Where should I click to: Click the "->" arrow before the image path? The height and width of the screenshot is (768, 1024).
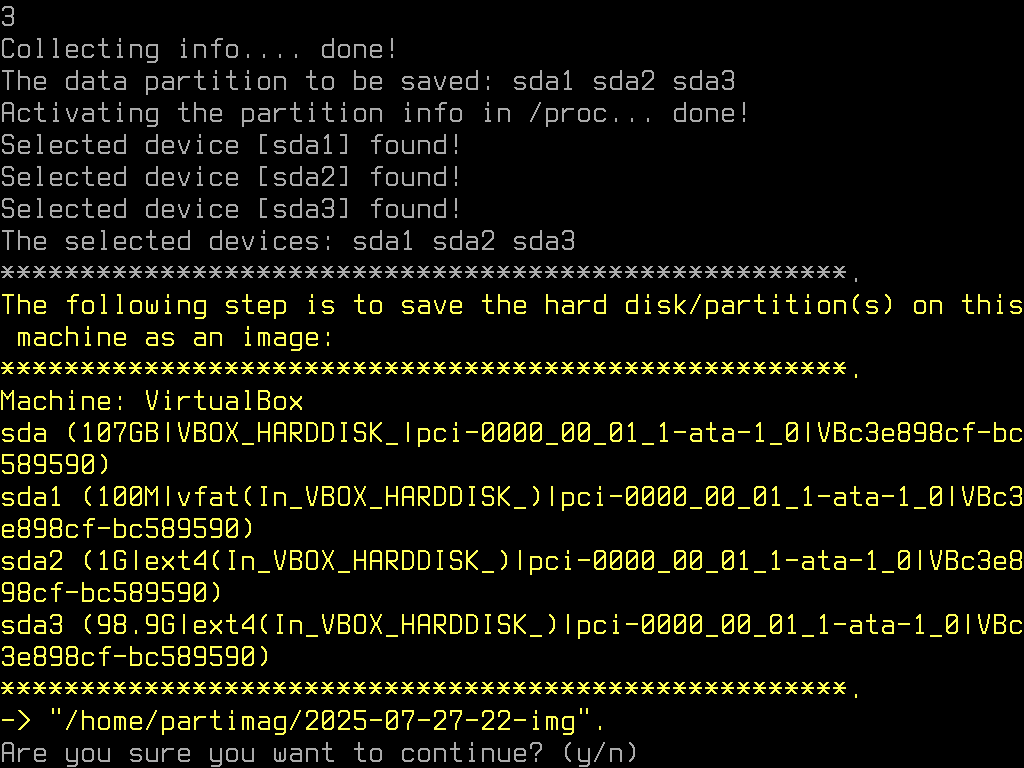click(16, 721)
